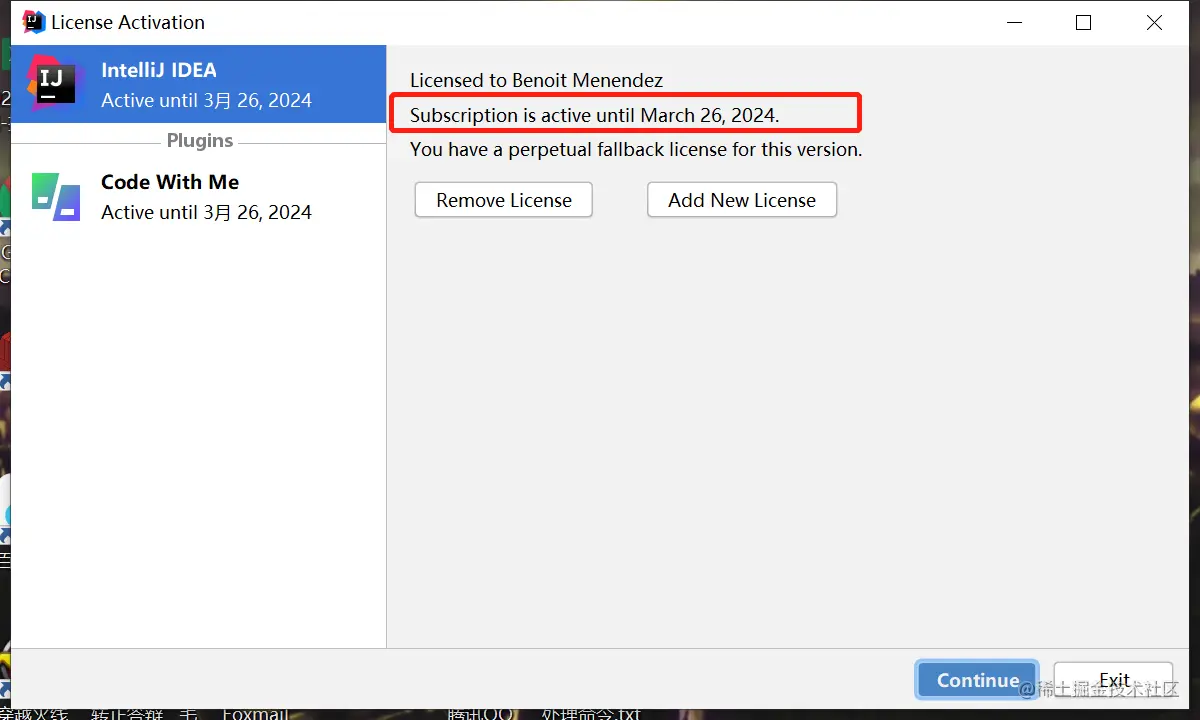Screen dimensions: 1200x720
Task: Click the JetBrains title bar icon
Action: tap(33, 22)
